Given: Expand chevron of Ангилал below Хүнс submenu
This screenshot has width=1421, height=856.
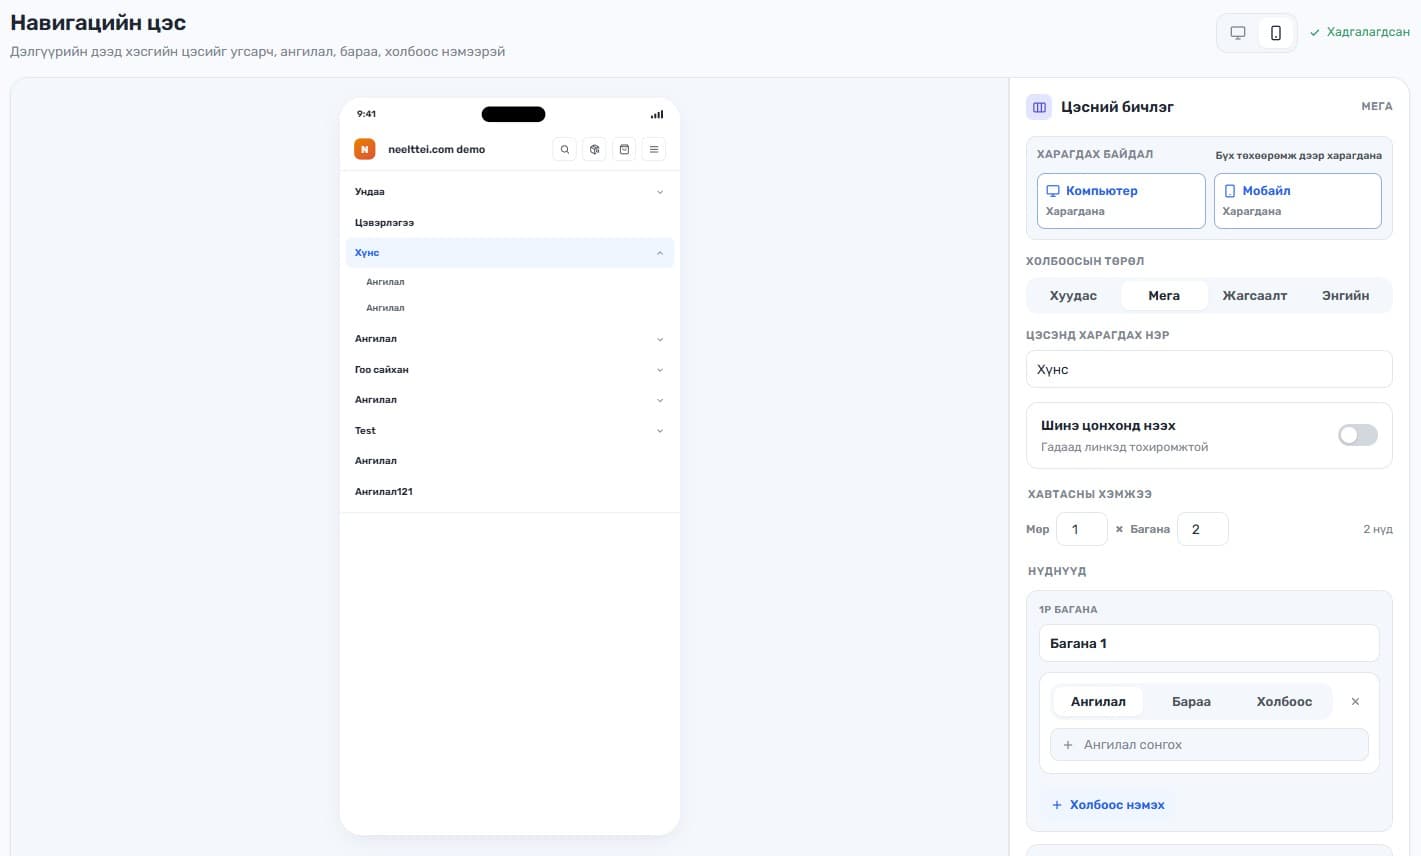Looking at the screenshot, I should [660, 339].
